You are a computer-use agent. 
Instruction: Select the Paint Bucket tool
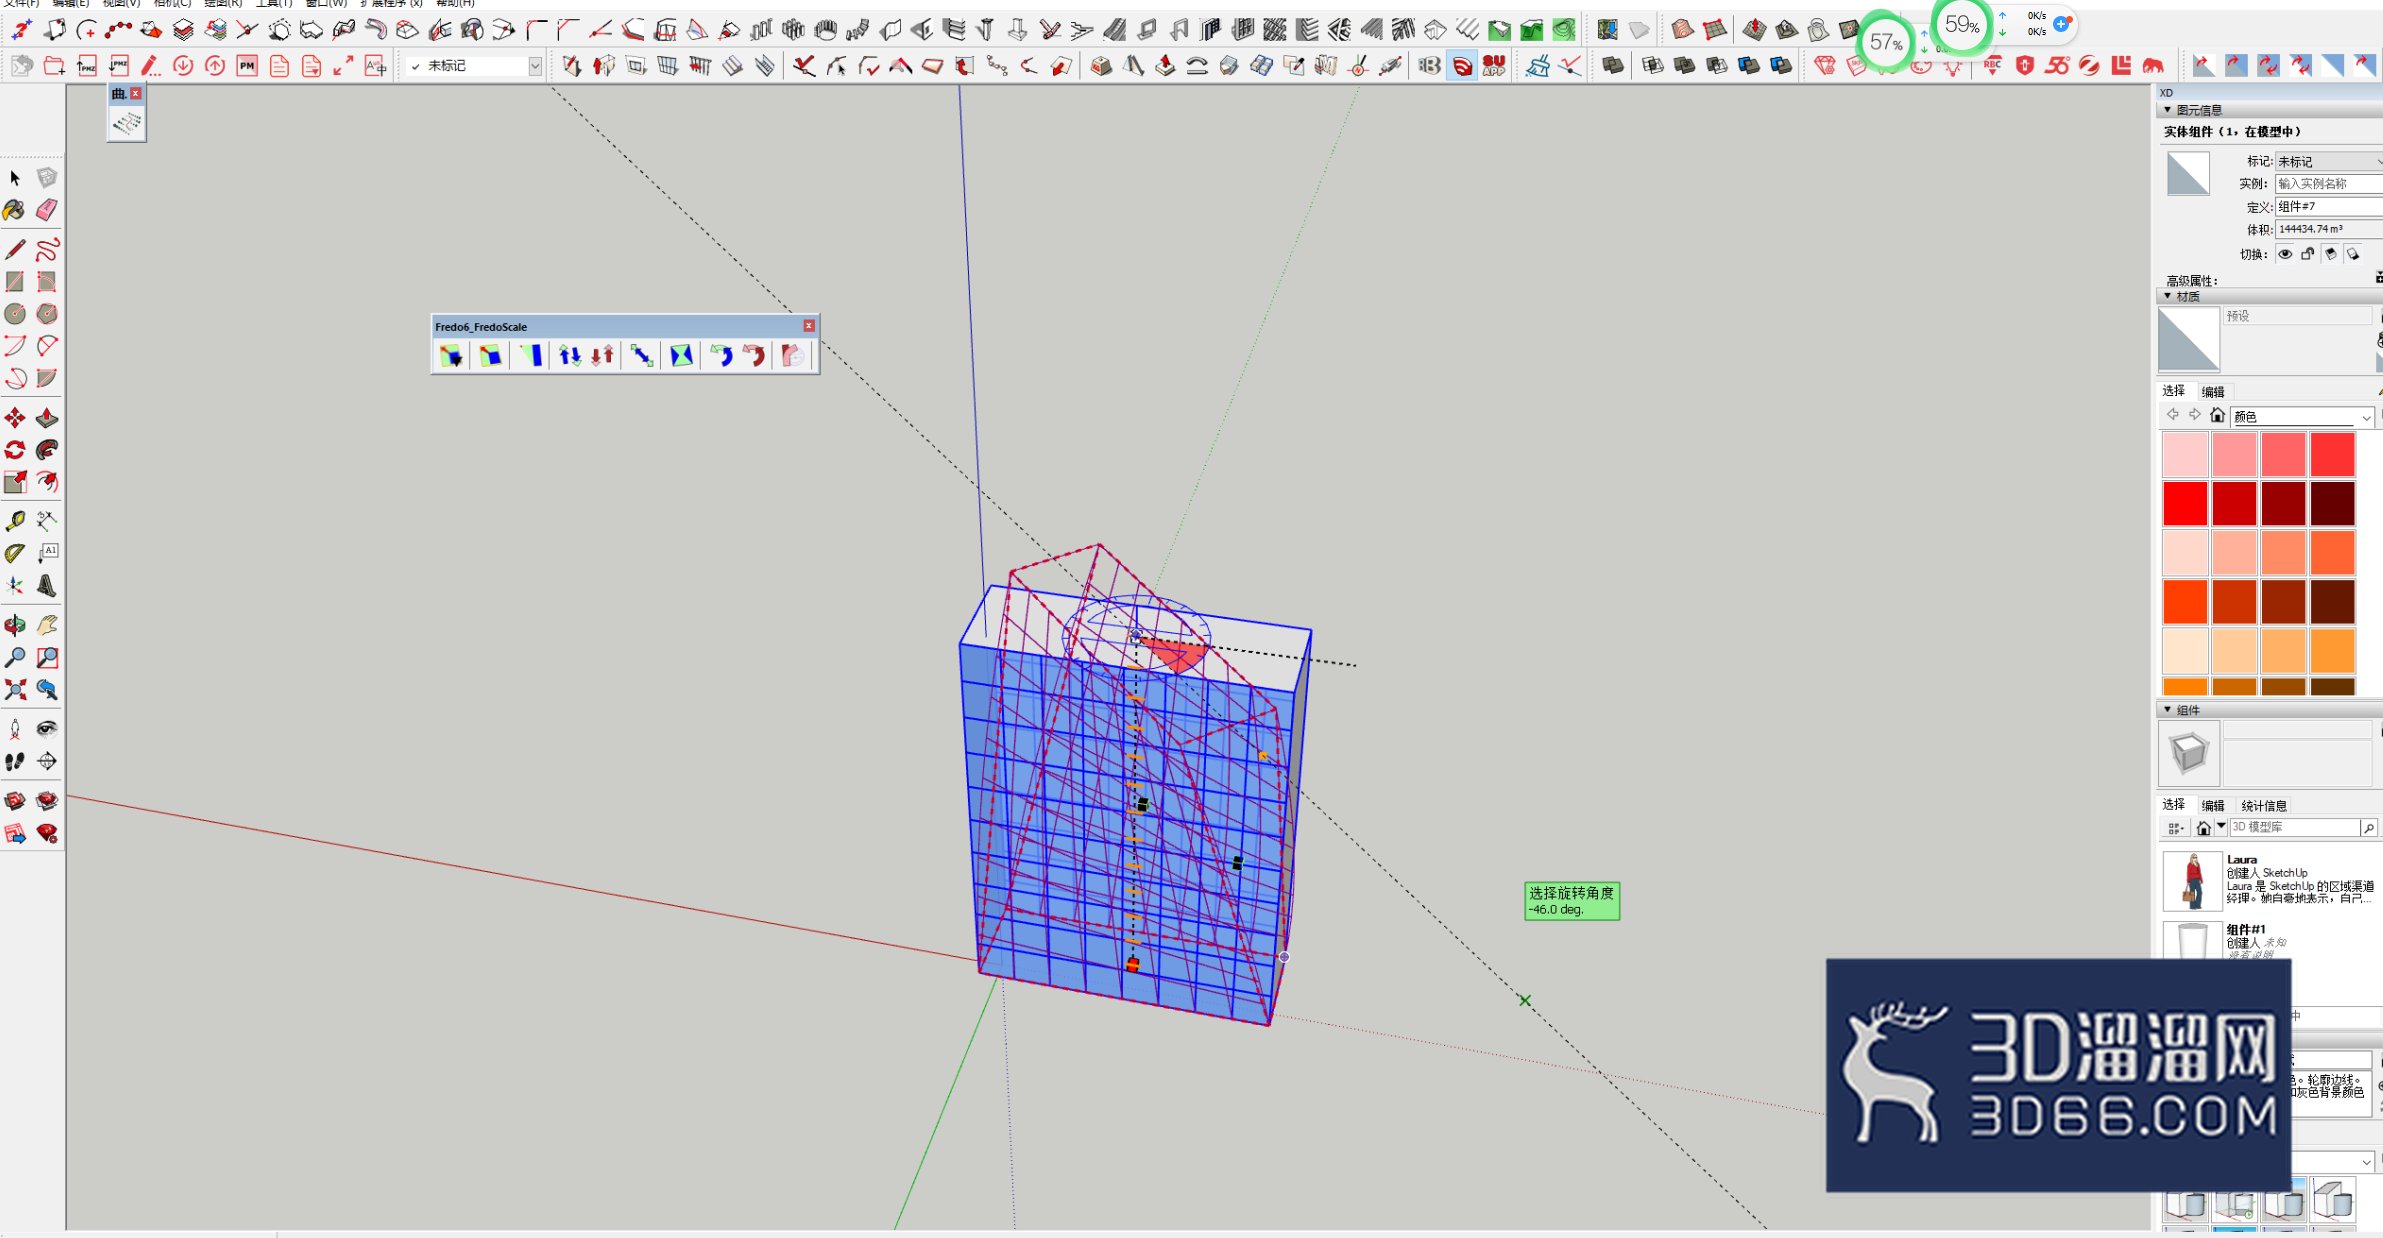pyautogui.click(x=15, y=210)
